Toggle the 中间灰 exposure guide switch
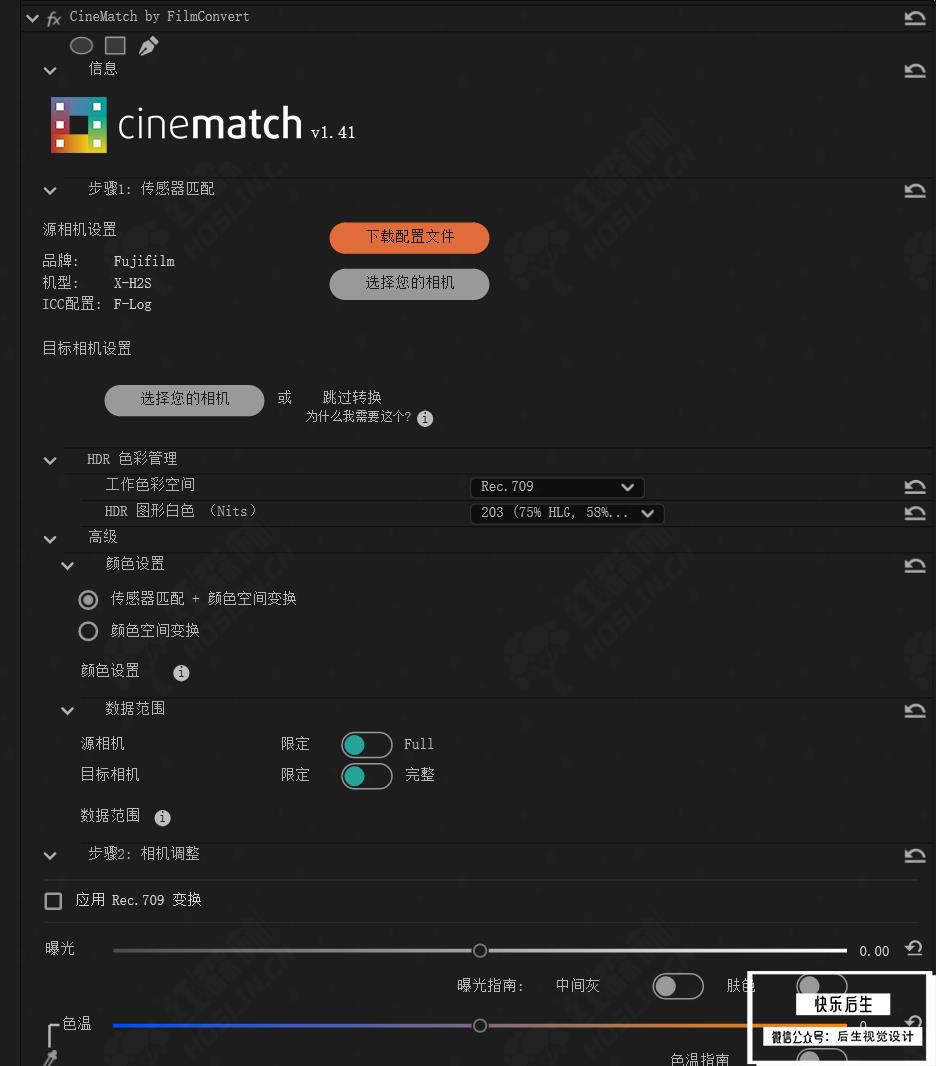 tap(678, 986)
